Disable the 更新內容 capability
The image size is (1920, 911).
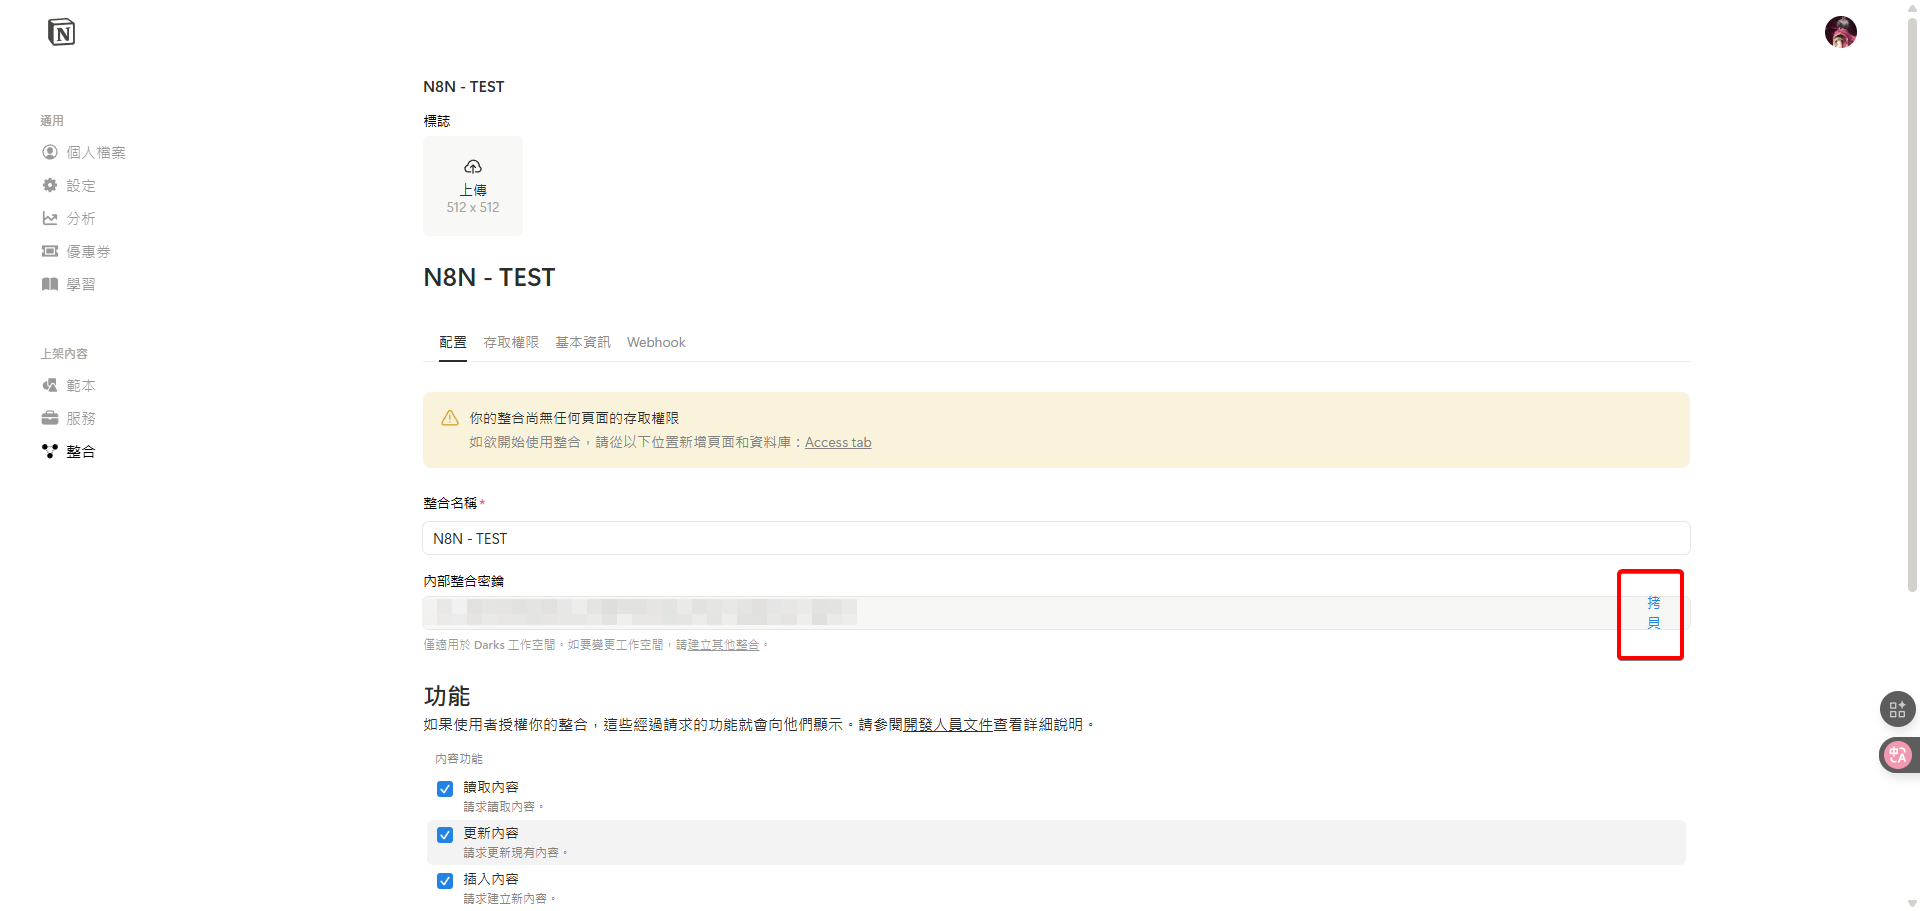pos(444,835)
